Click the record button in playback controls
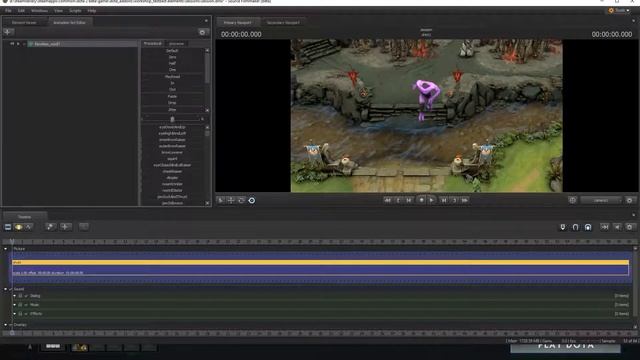The height and width of the screenshot is (360, 640). 421,200
